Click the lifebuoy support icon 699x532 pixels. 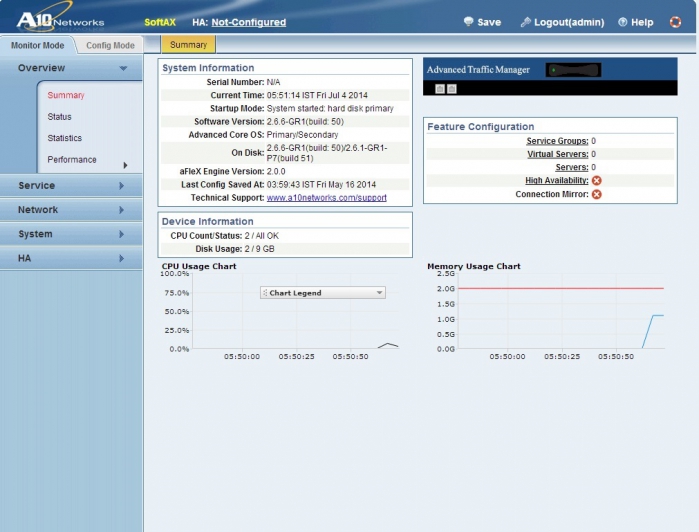(675, 22)
